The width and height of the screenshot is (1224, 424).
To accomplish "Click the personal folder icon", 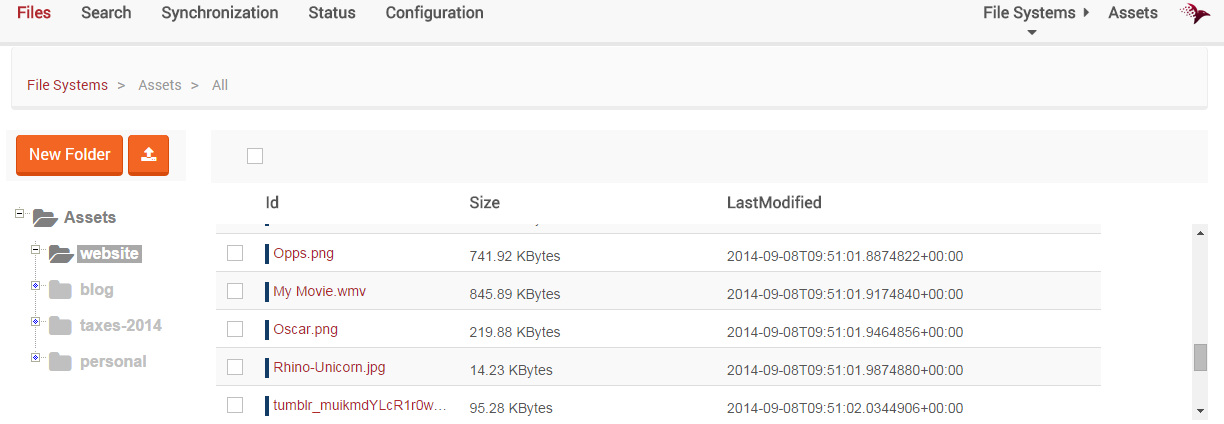I will [x=61, y=362].
